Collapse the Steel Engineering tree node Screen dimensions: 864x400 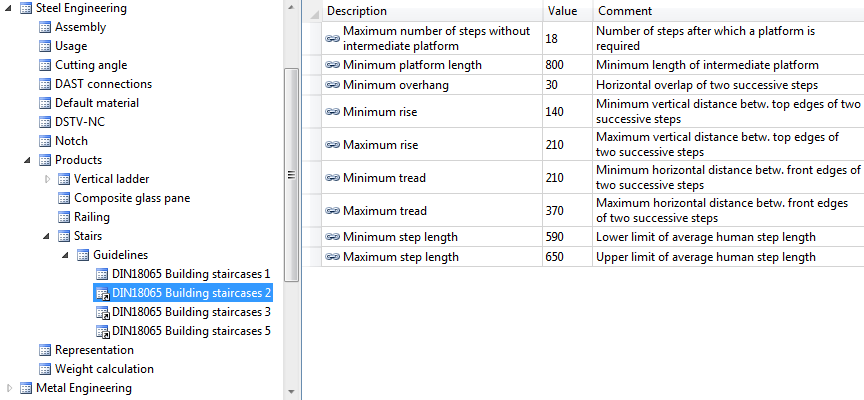point(10,8)
